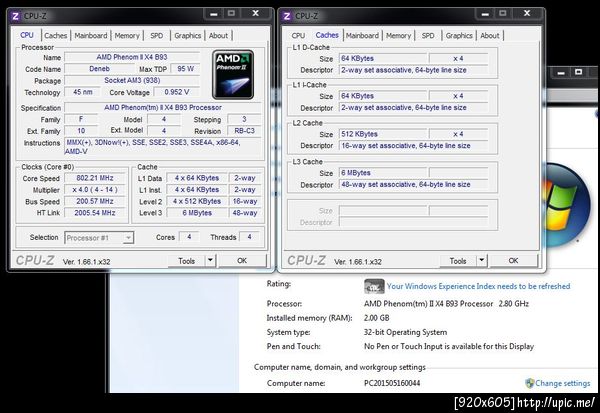Screen dimensions: 600x413
Task: Switch to CPU tab in right CPU-Z window
Action: [x=298, y=36]
